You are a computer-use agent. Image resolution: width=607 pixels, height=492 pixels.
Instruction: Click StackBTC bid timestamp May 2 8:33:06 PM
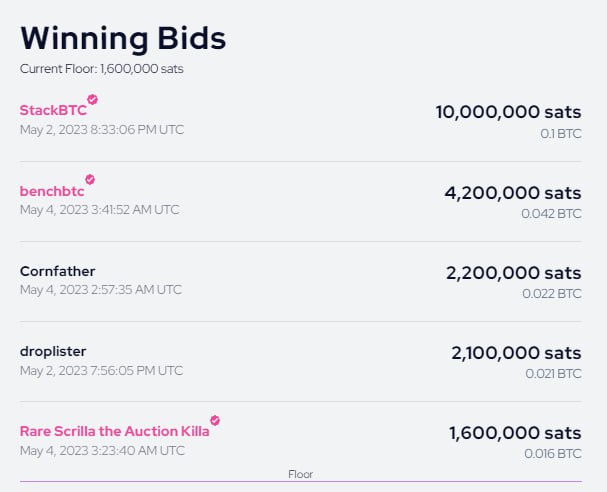click(x=102, y=130)
